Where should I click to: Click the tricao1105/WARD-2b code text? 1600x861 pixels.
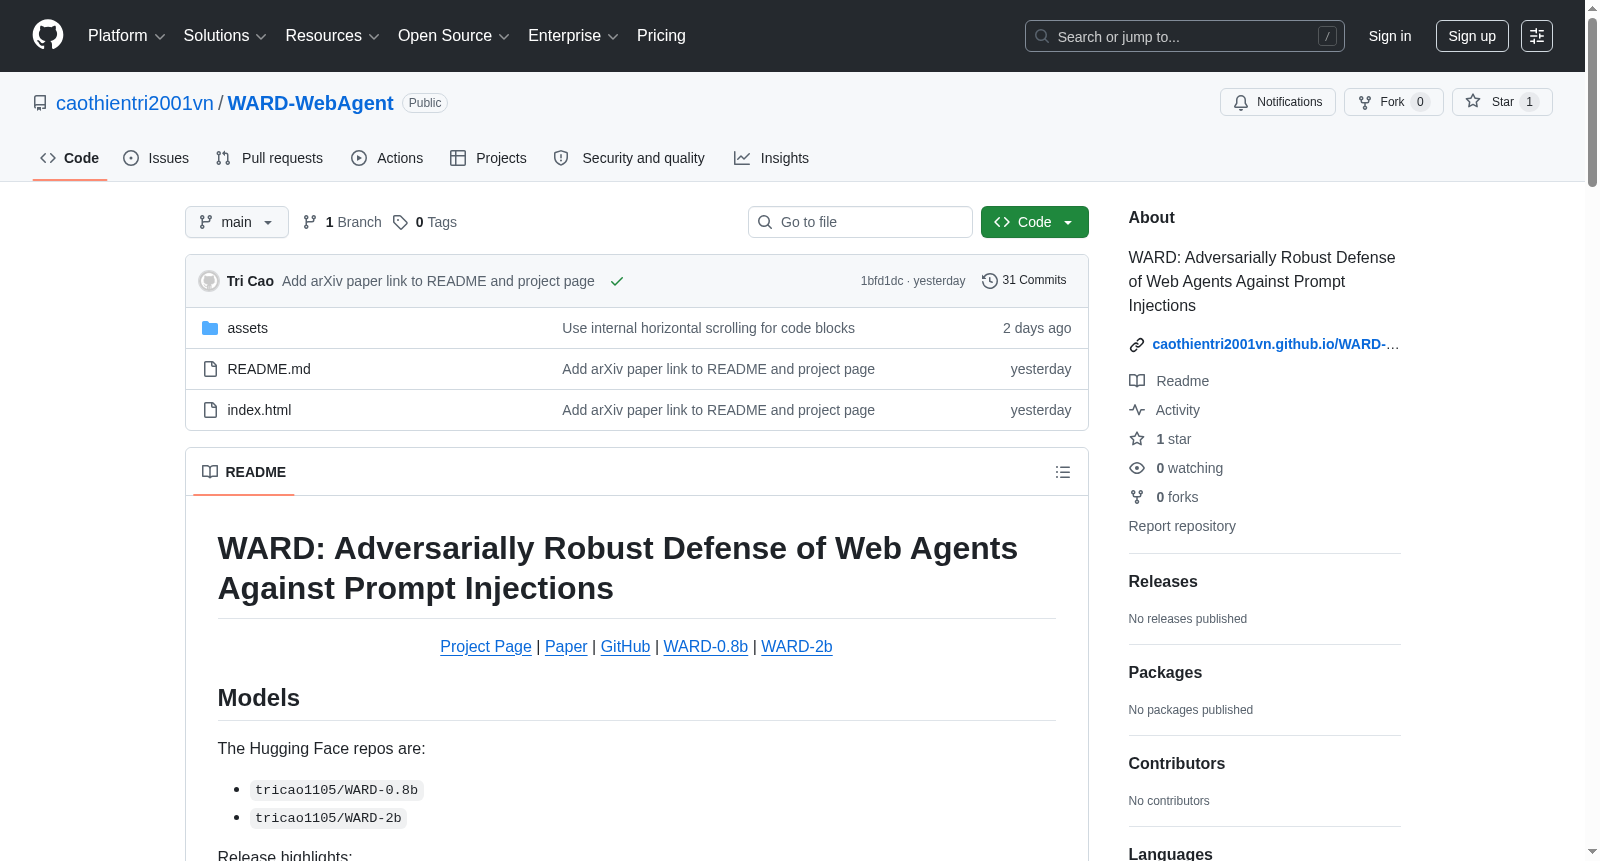[328, 818]
